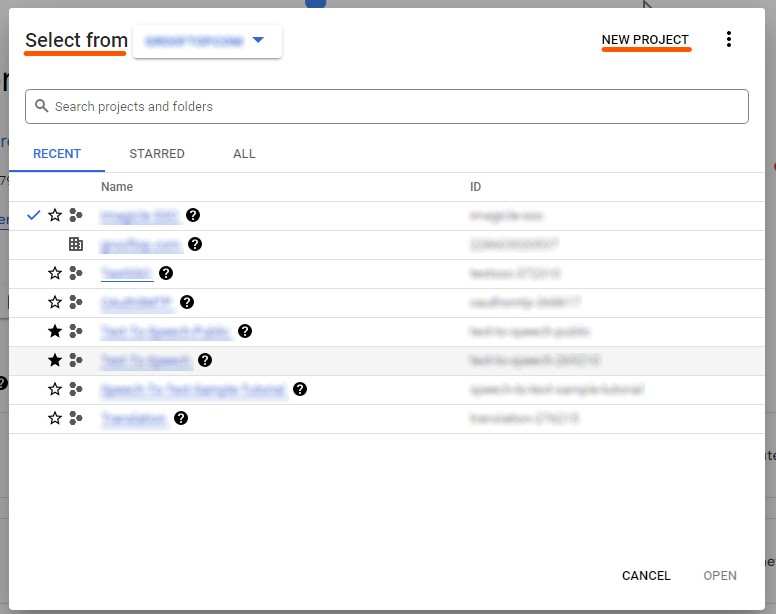Click help icon beside the Translation project
This screenshot has height=614, width=776.
pyautogui.click(x=181, y=418)
